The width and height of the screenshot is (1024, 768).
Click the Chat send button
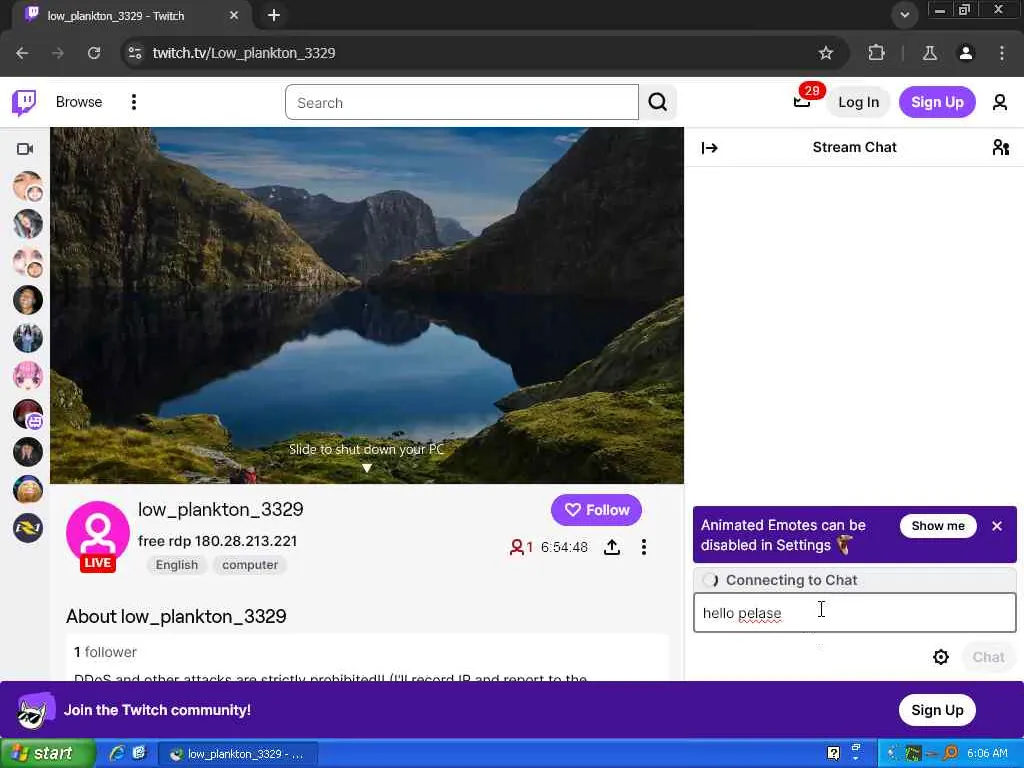[988, 657]
